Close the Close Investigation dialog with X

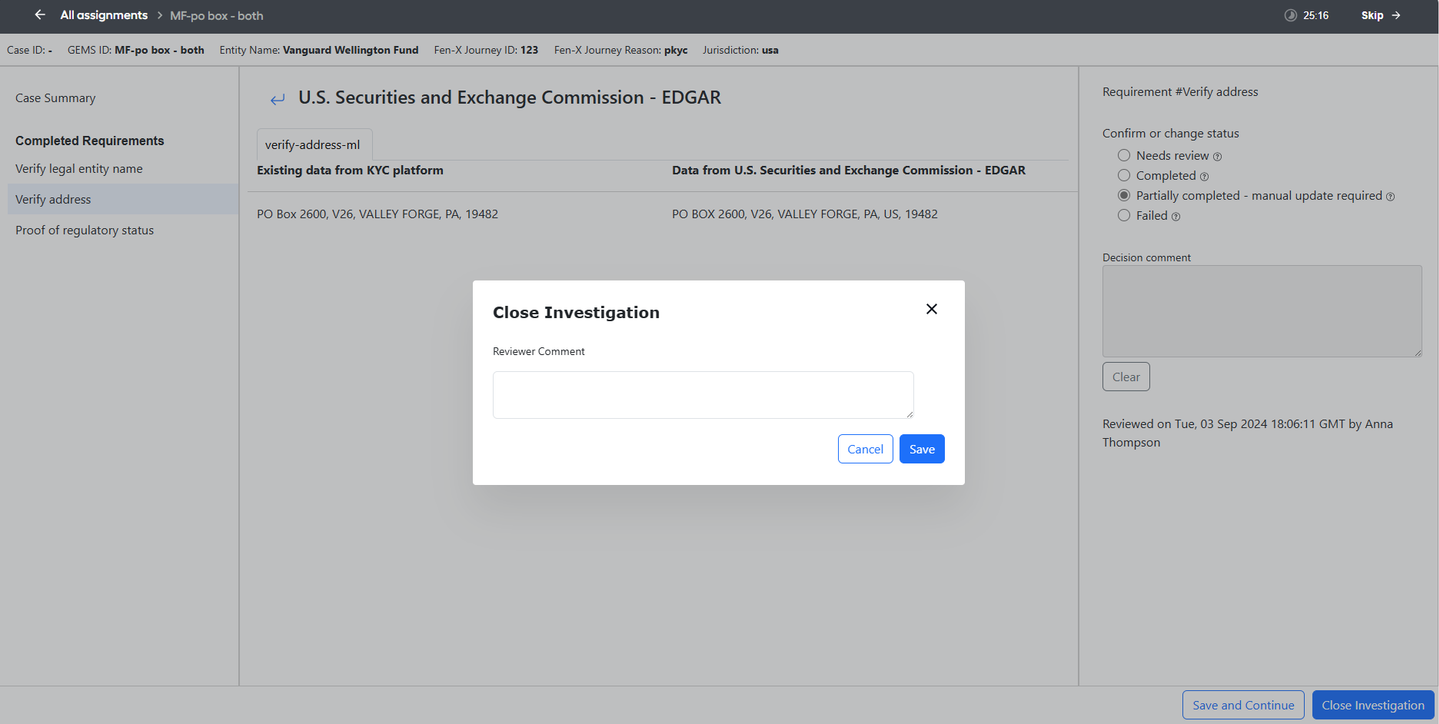931,309
